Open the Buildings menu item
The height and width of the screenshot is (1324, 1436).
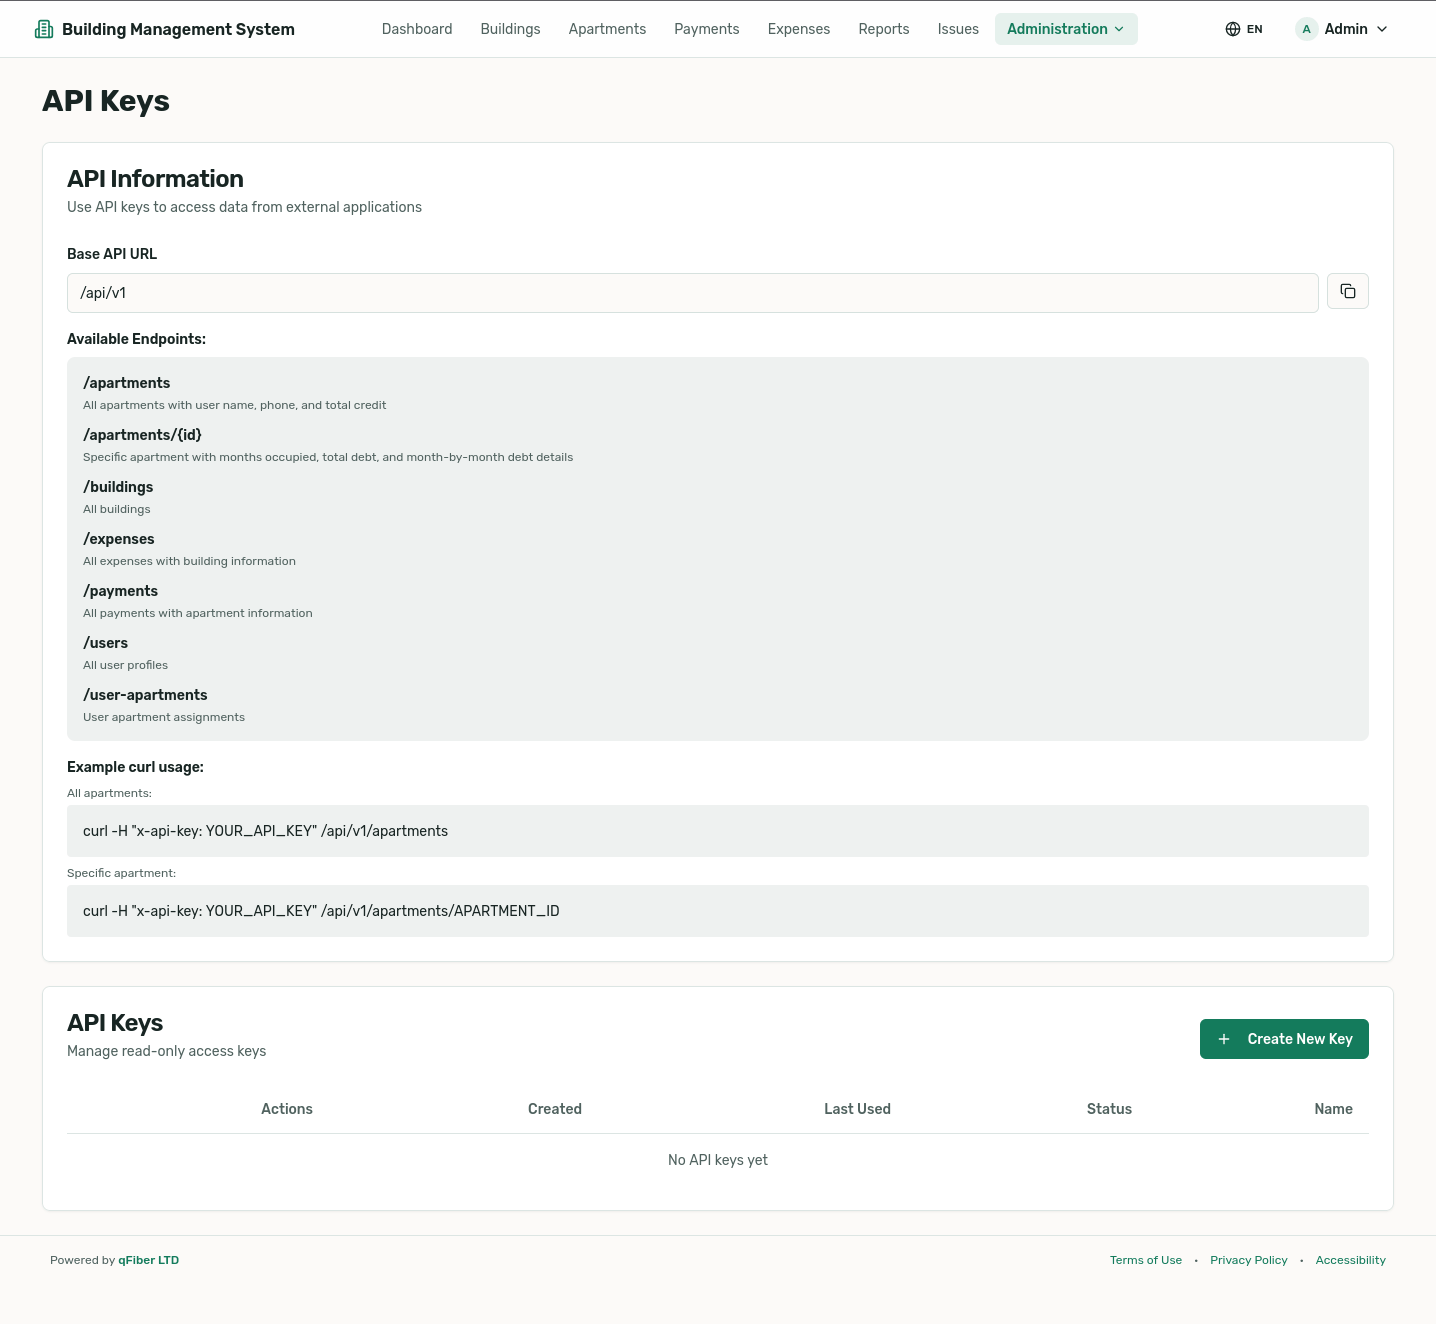[510, 29]
